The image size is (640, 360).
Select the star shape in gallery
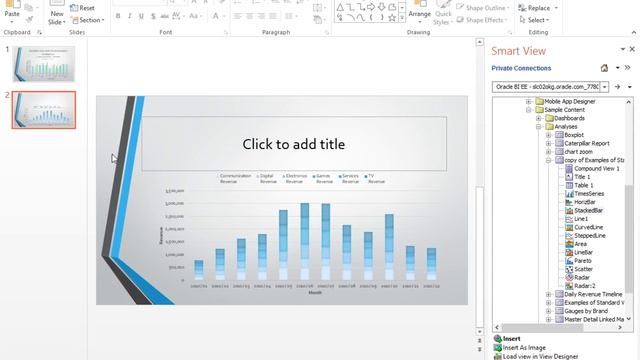[x=392, y=18]
